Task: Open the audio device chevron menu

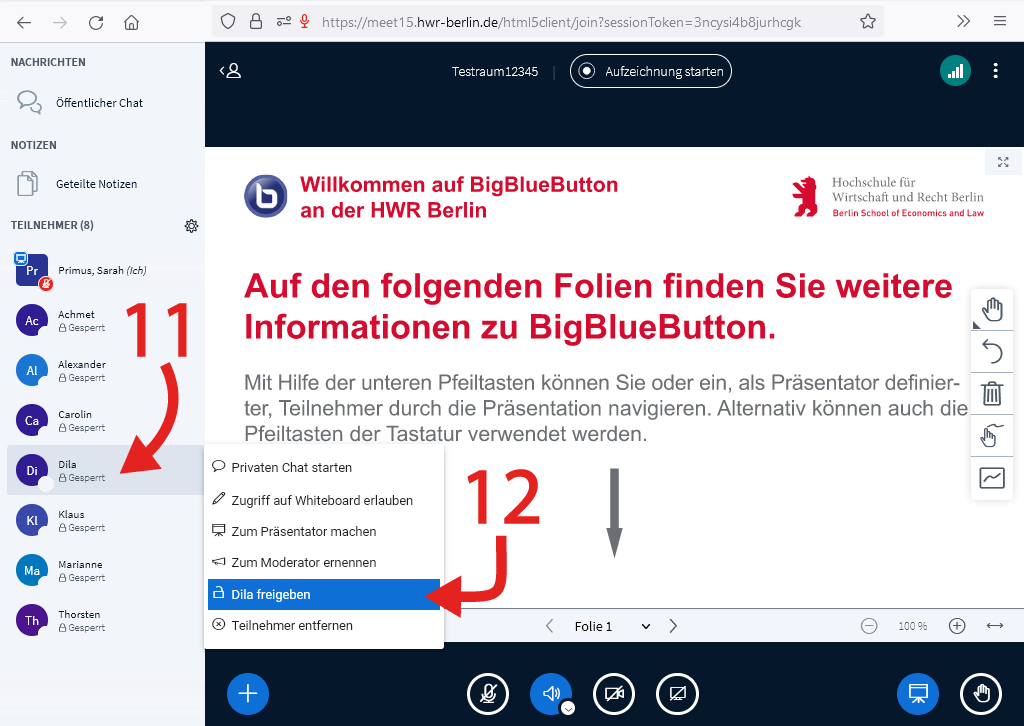Action: click(x=566, y=708)
